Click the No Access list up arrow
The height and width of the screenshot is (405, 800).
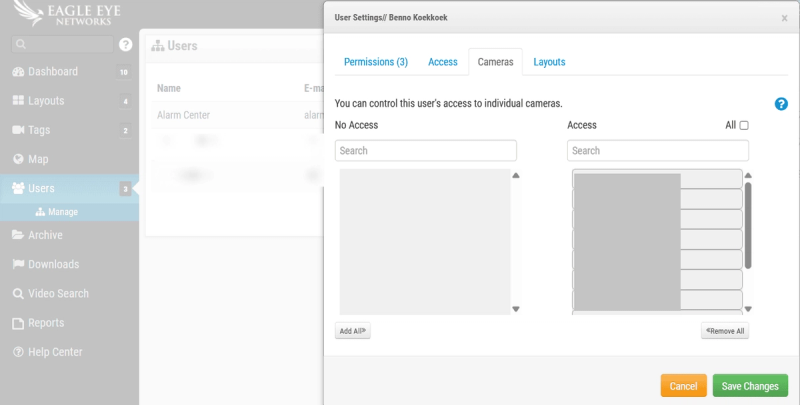click(516, 175)
